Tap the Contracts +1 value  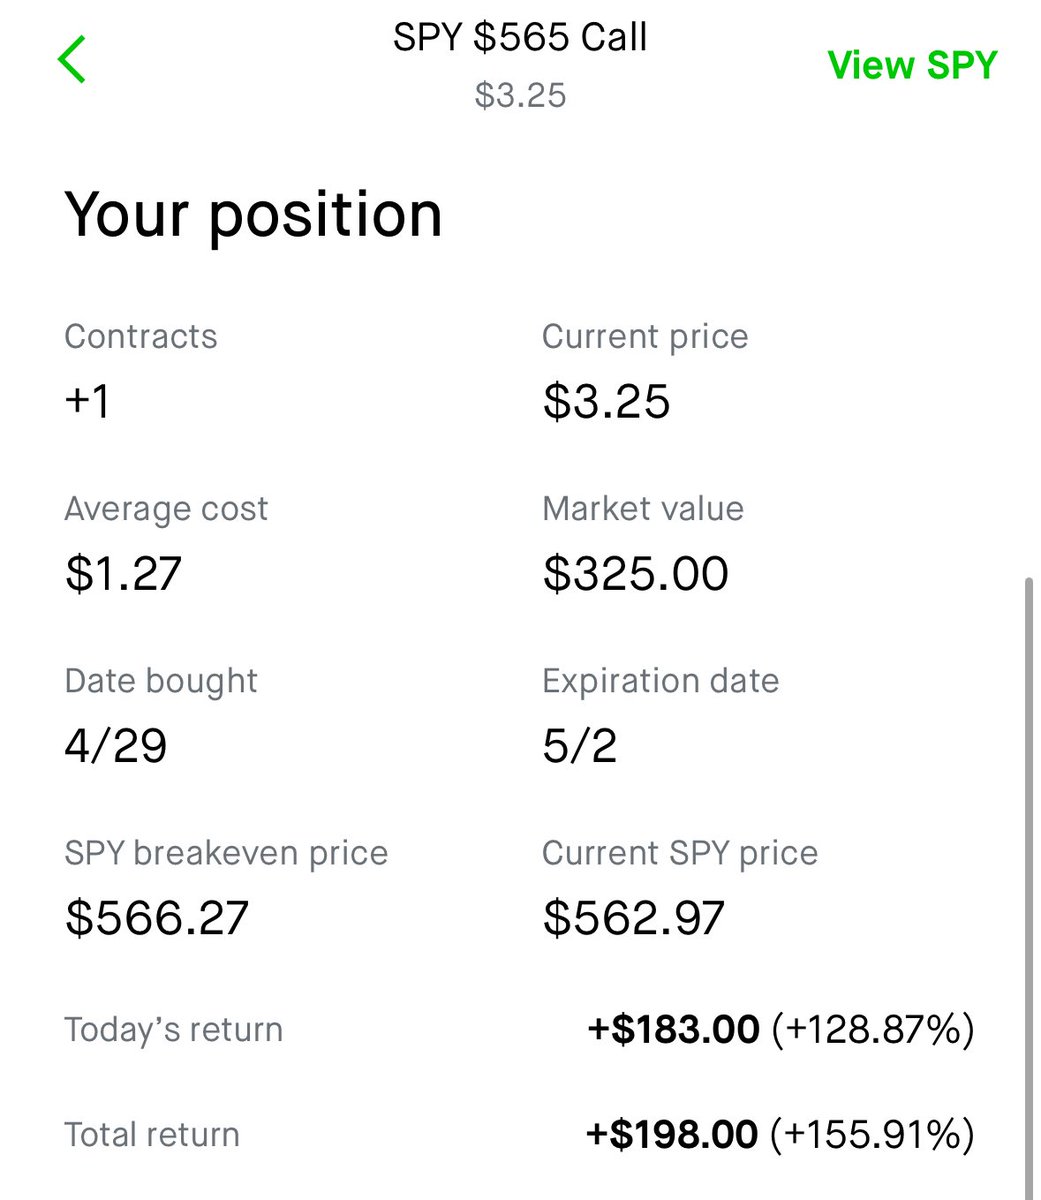pos(87,401)
